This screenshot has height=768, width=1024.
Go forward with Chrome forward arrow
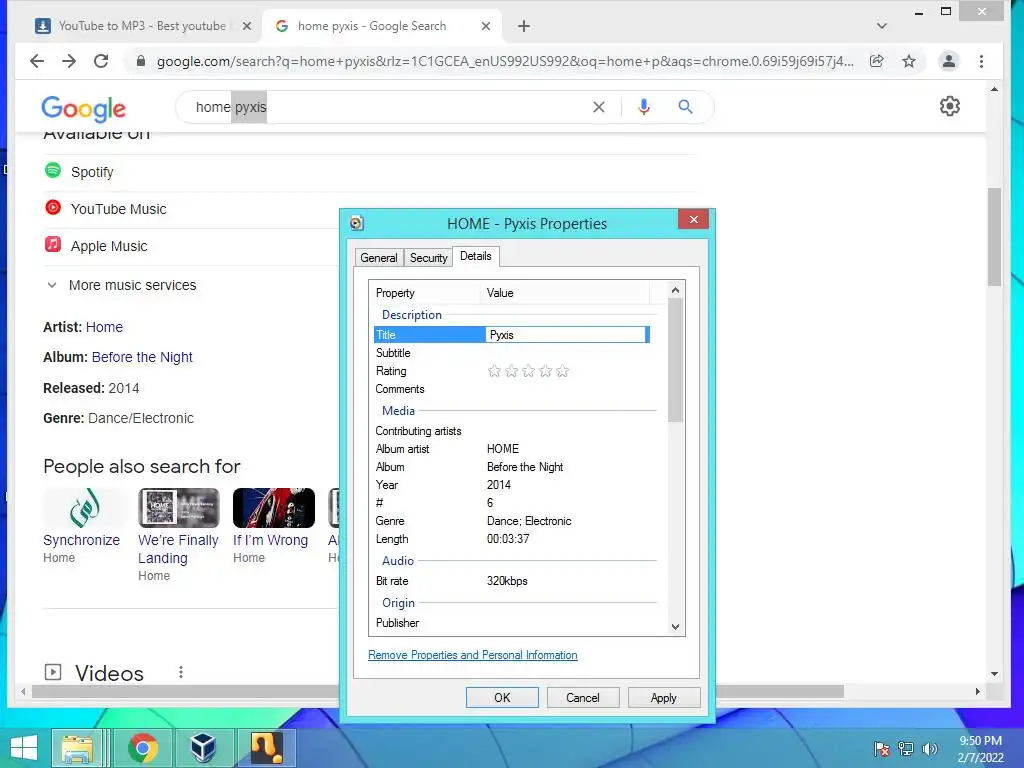(x=69, y=61)
